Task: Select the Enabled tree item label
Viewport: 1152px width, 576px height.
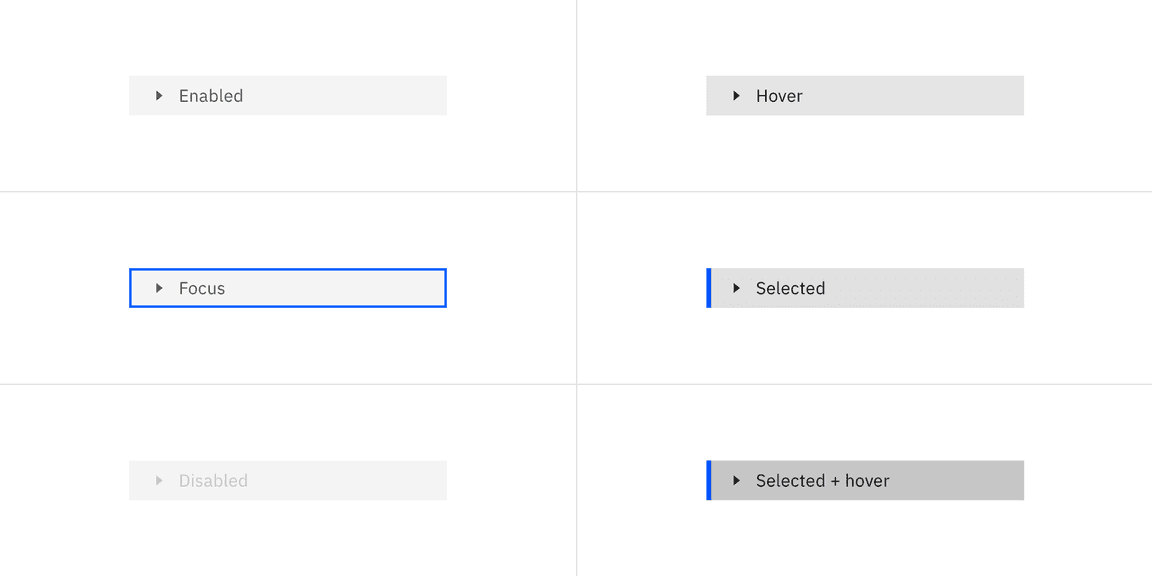Action: click(x=211, y=96)
